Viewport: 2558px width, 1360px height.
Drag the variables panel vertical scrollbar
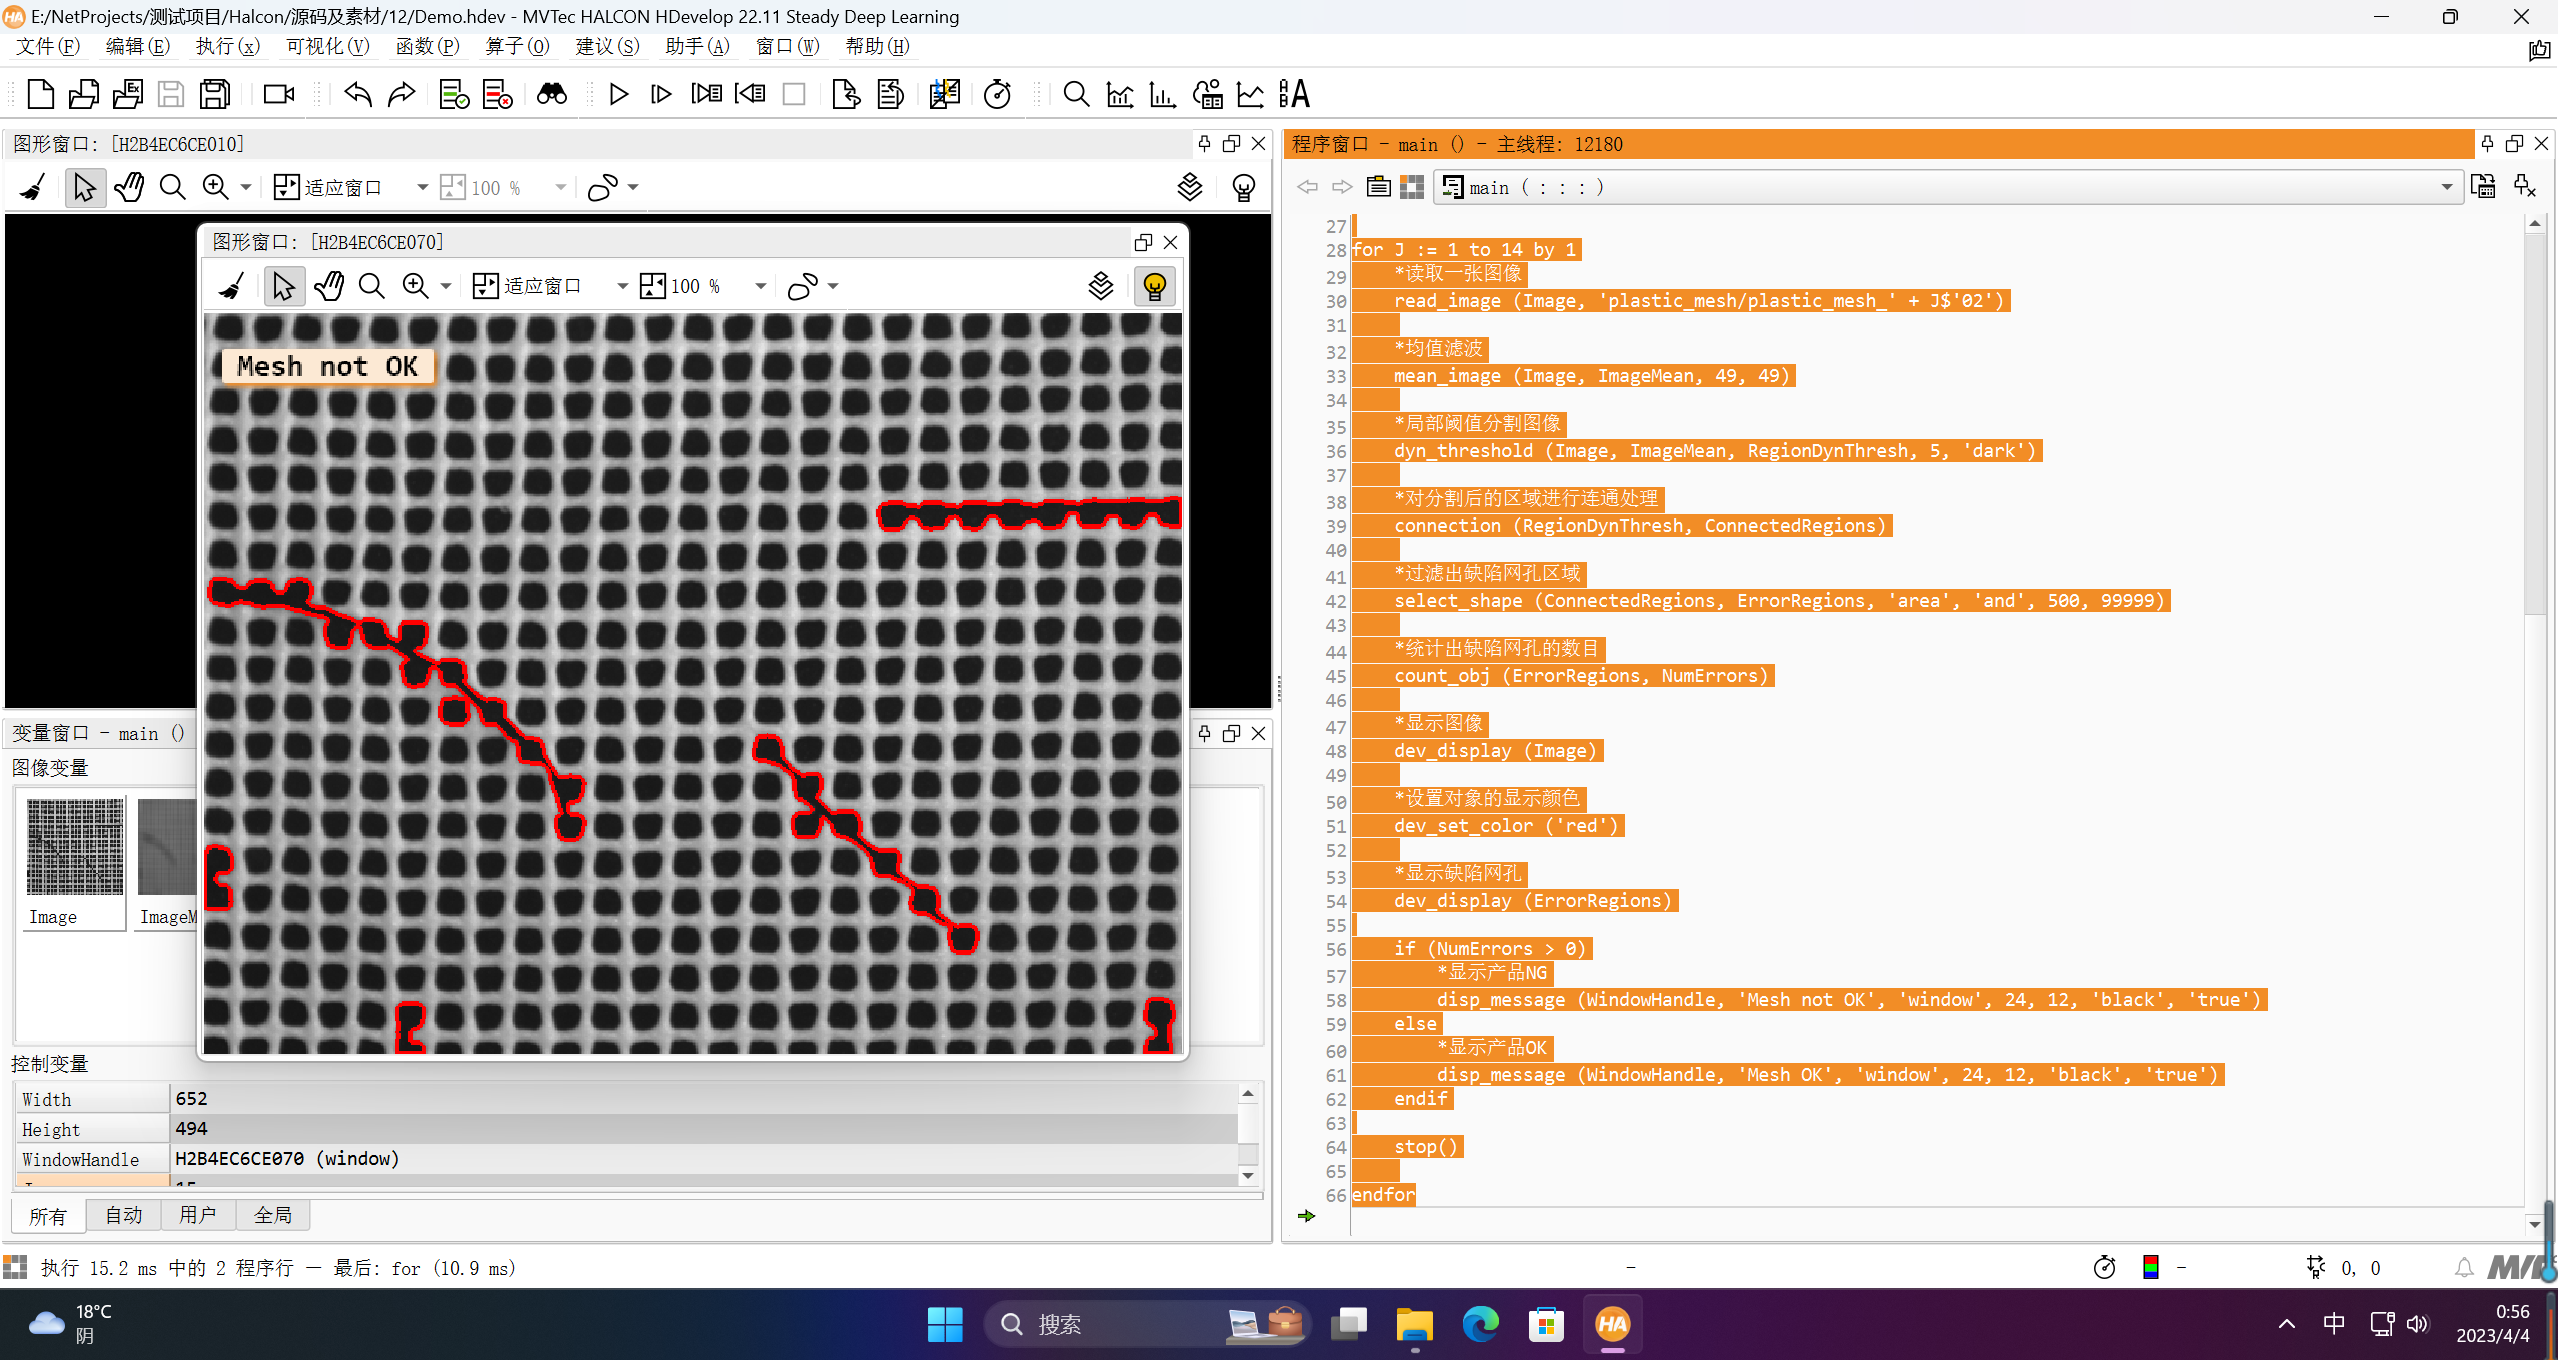[x=1247, y=1150]
